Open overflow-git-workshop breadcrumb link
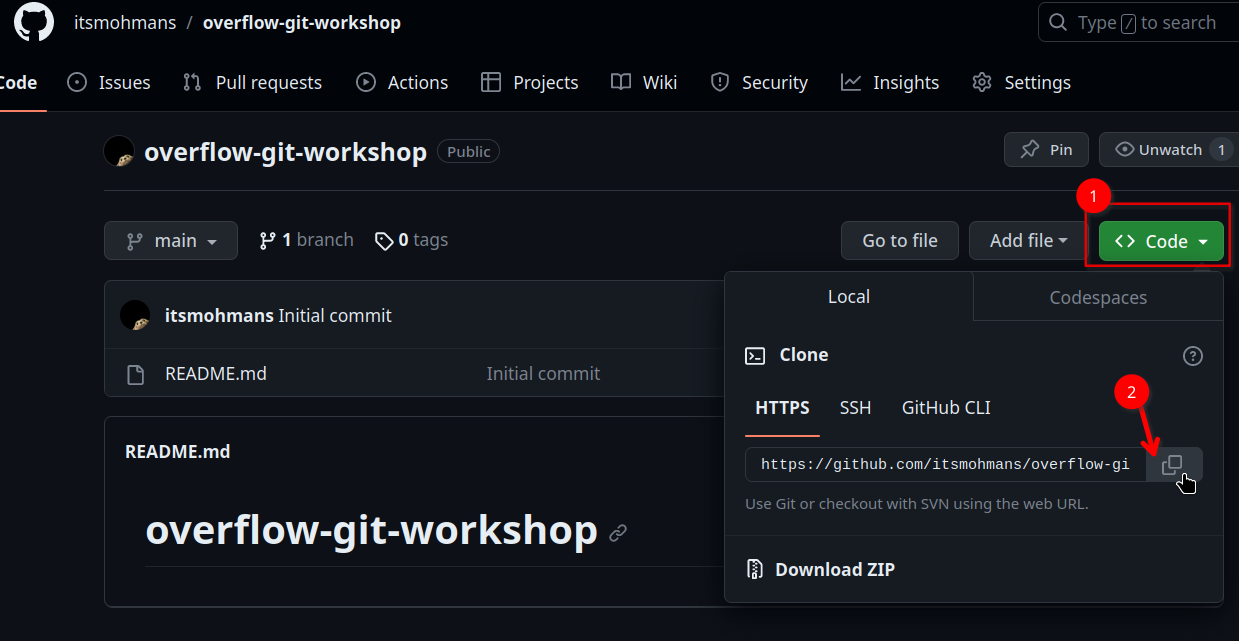Screen dimensions: 1239x641 point(302,22)
